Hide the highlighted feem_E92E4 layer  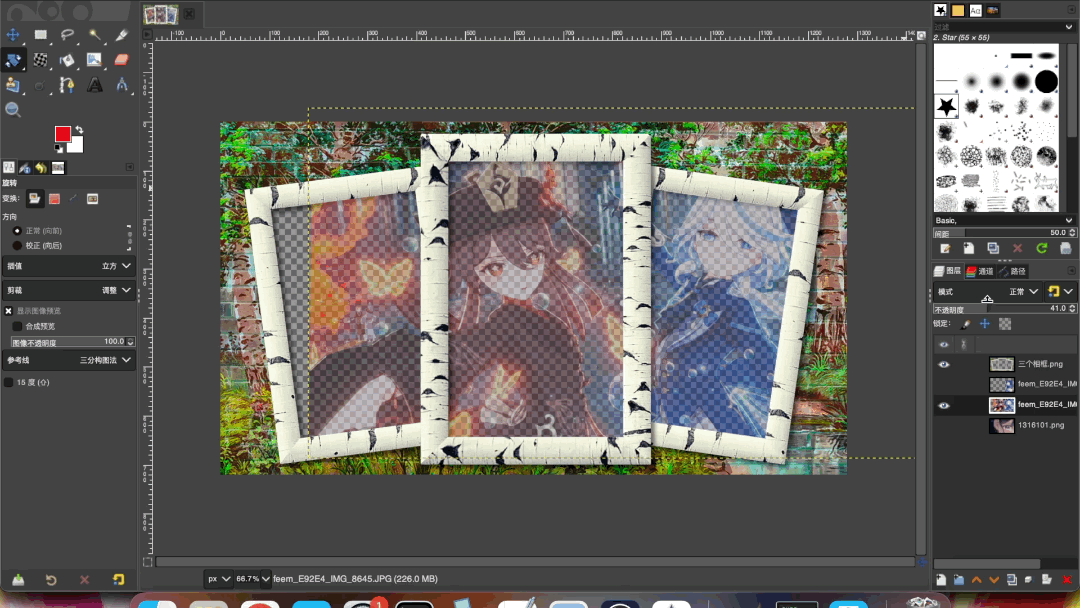944,406
